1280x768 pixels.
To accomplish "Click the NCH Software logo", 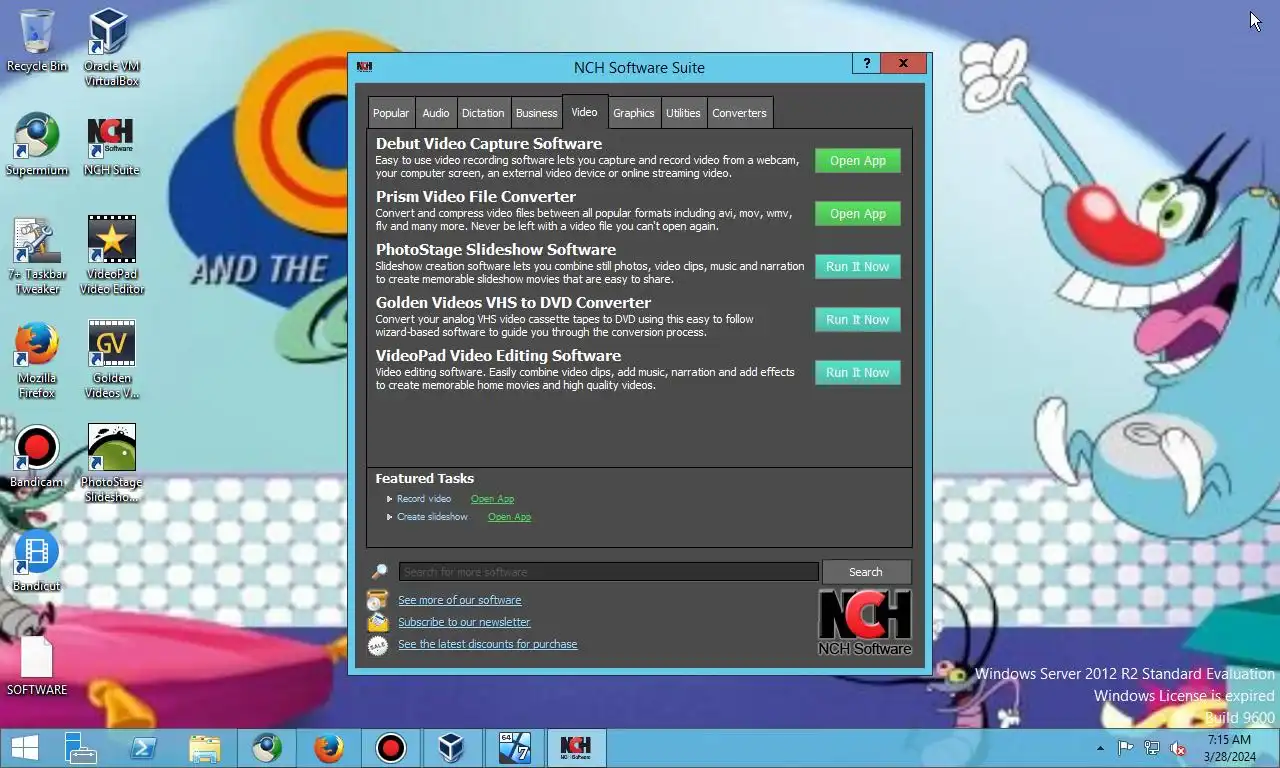I will tap(865, 622).
